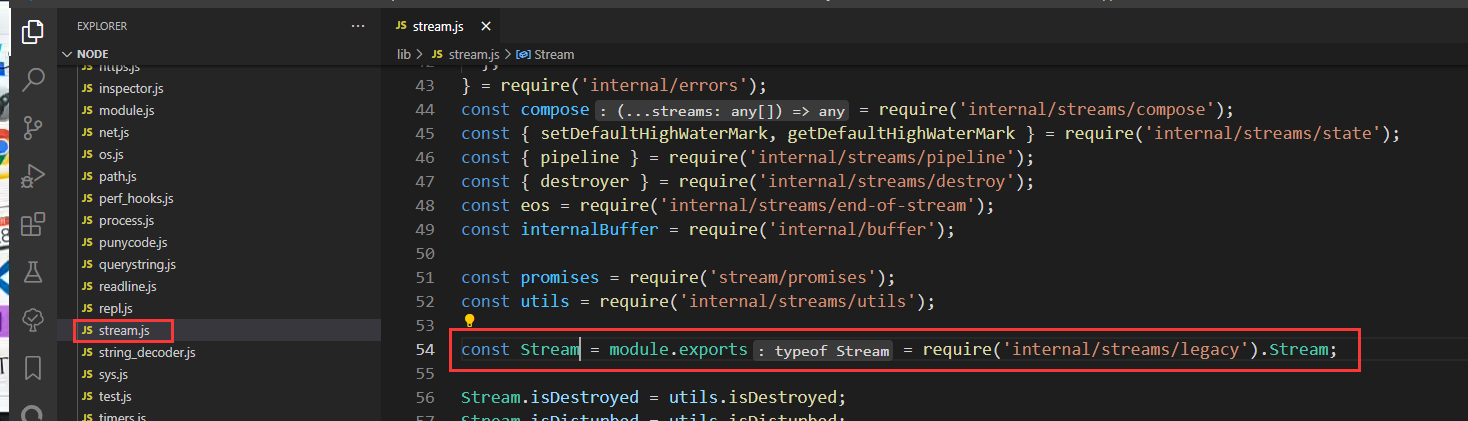Click line number 54 in the gutter

click(424, 350)
